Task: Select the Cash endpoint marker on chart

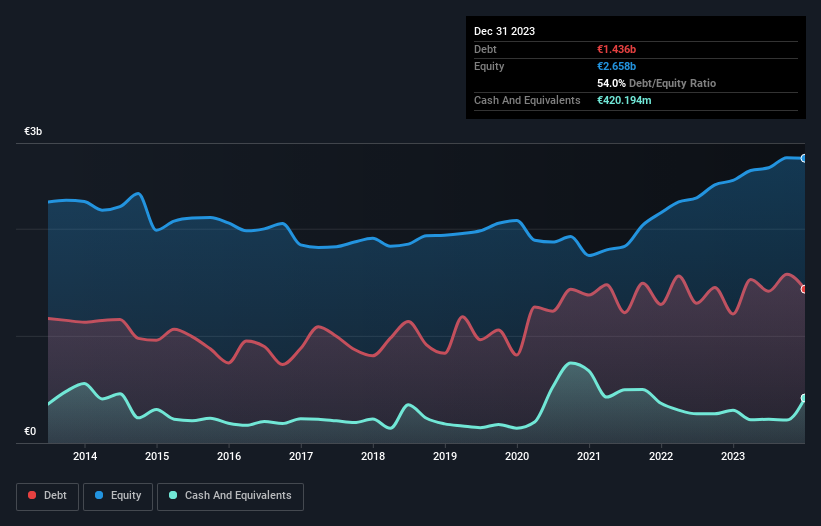Action: (x=804, y=398)
